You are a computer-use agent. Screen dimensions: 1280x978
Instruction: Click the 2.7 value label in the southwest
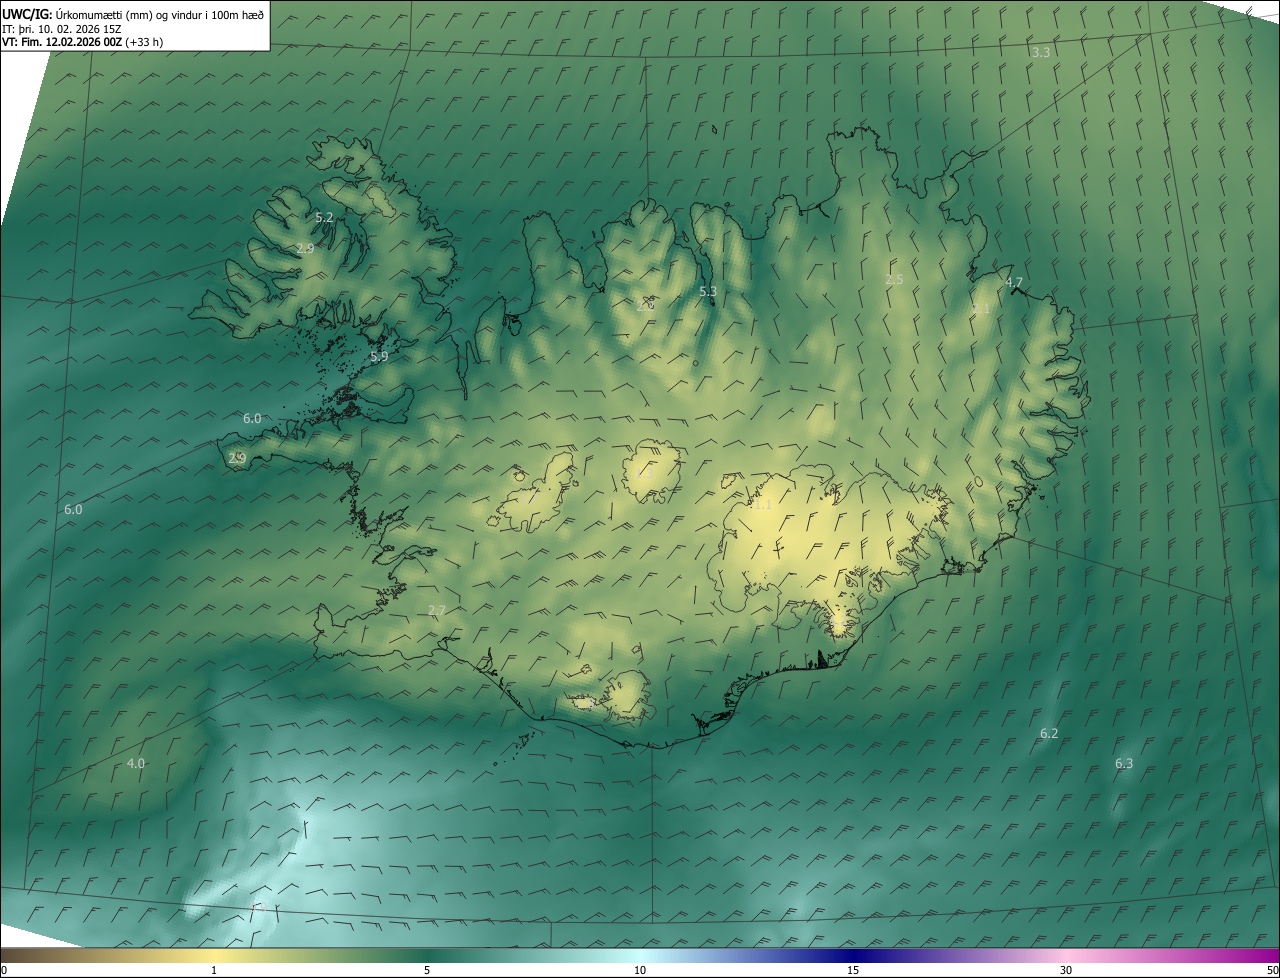coord(437,610)
